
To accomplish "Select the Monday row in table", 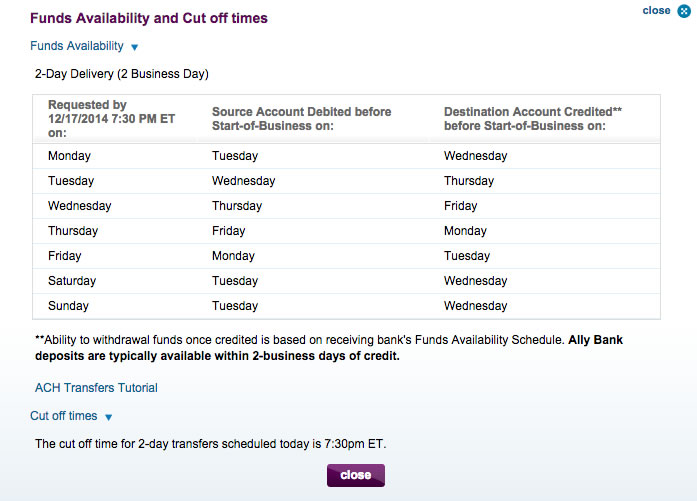I will click(x=346, y=156).
